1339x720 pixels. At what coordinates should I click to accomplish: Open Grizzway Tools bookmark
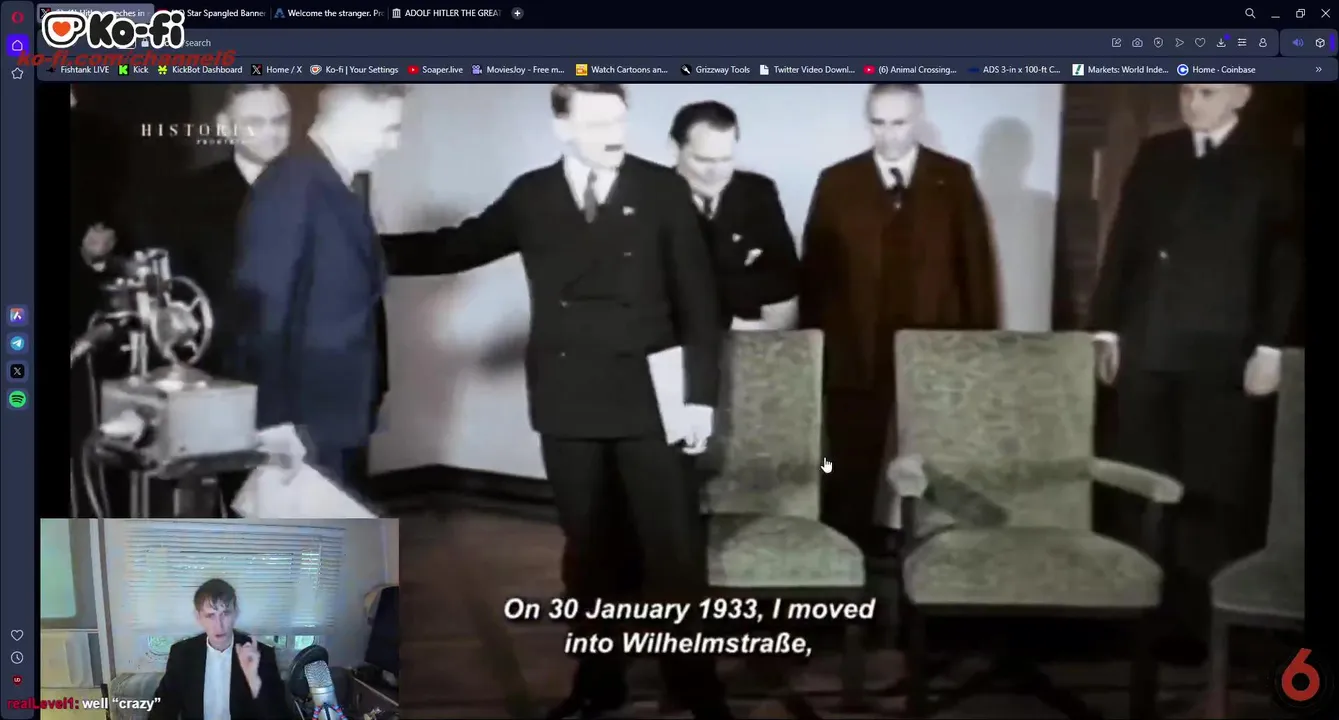pyautogui.click(x=715, y=70)
